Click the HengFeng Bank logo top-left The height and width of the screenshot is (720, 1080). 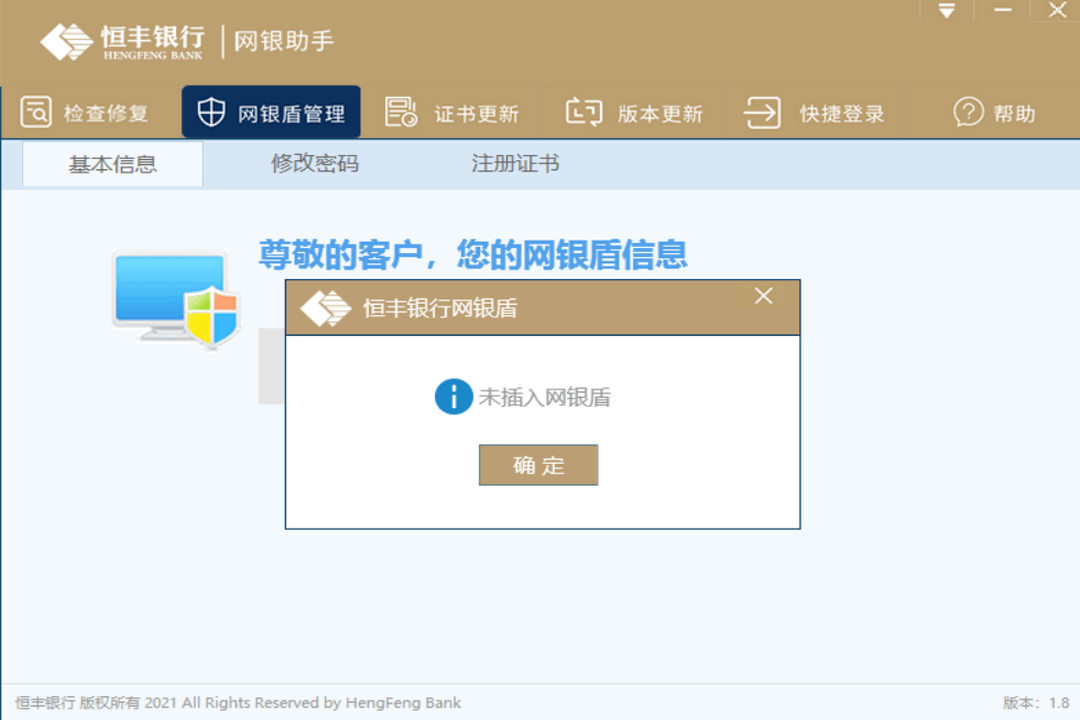point(64,43)
